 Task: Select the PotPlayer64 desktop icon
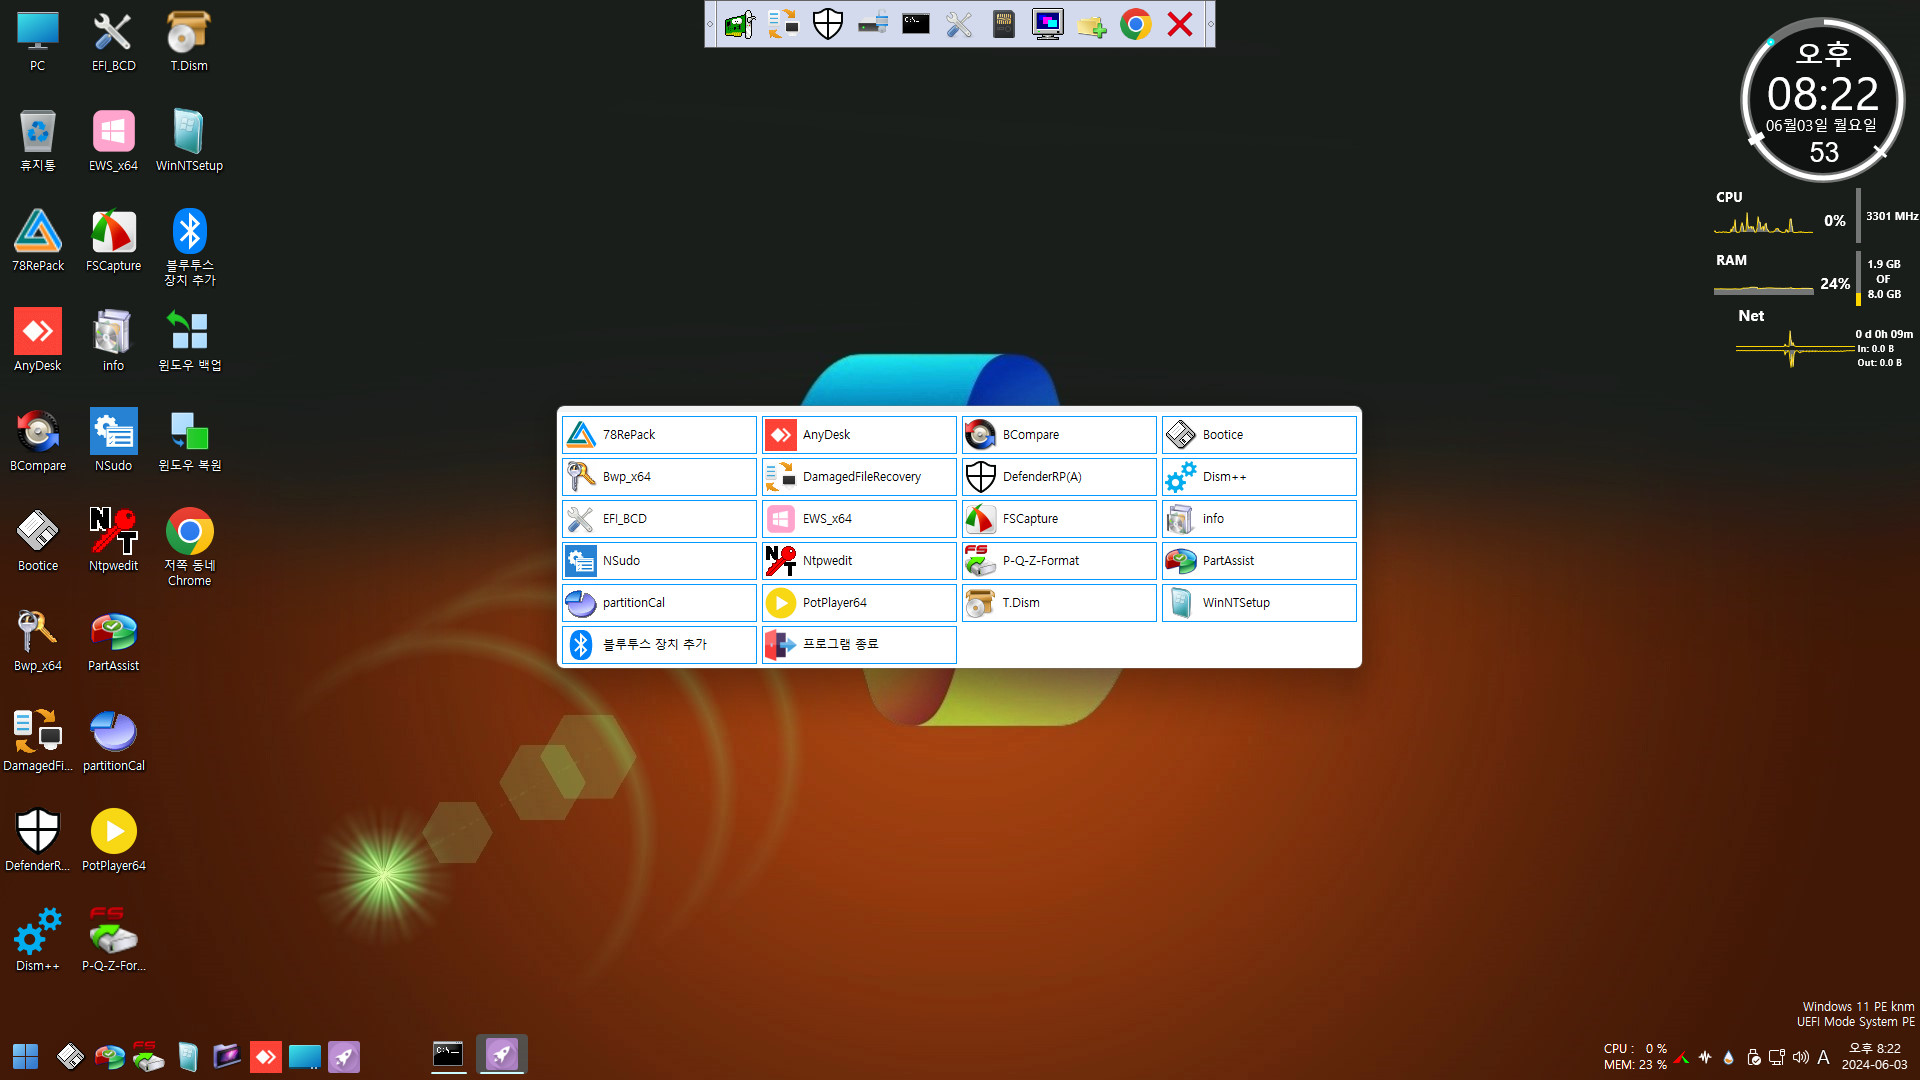114,841
